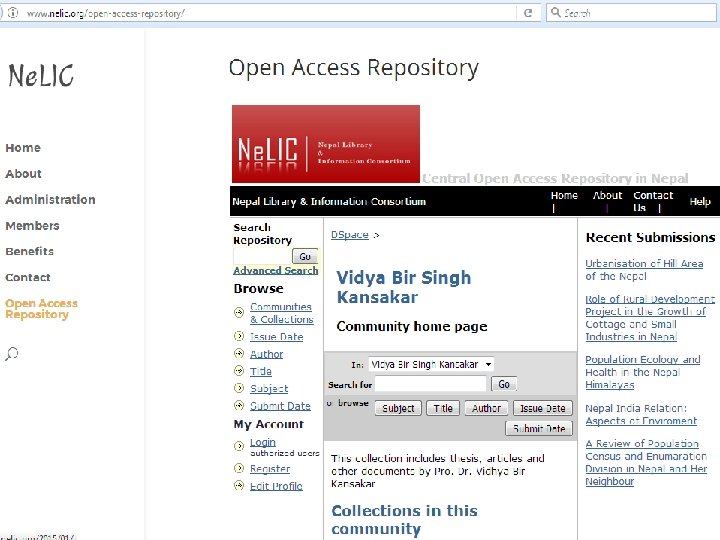Click DSpace breadcrumb link
The image size is (720, 540).
tap(349, 235)
